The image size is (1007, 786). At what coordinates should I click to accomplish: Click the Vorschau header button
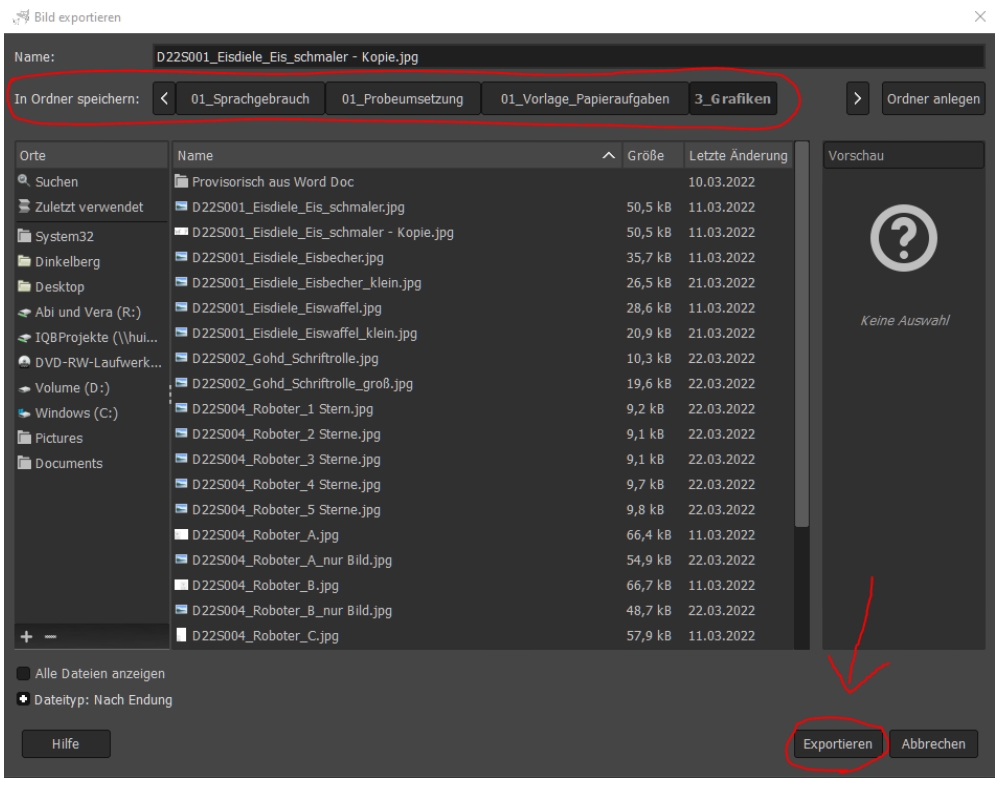click(x=903, y=155)
